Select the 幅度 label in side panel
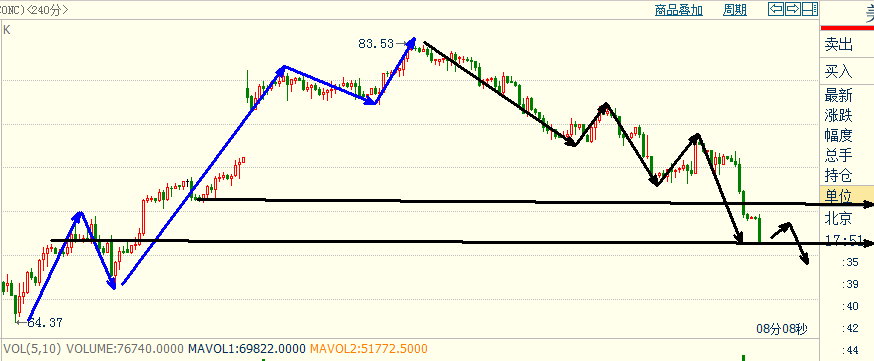Image resolution: width=874 pixels, height=361 pixels. [x=839, y=135]
